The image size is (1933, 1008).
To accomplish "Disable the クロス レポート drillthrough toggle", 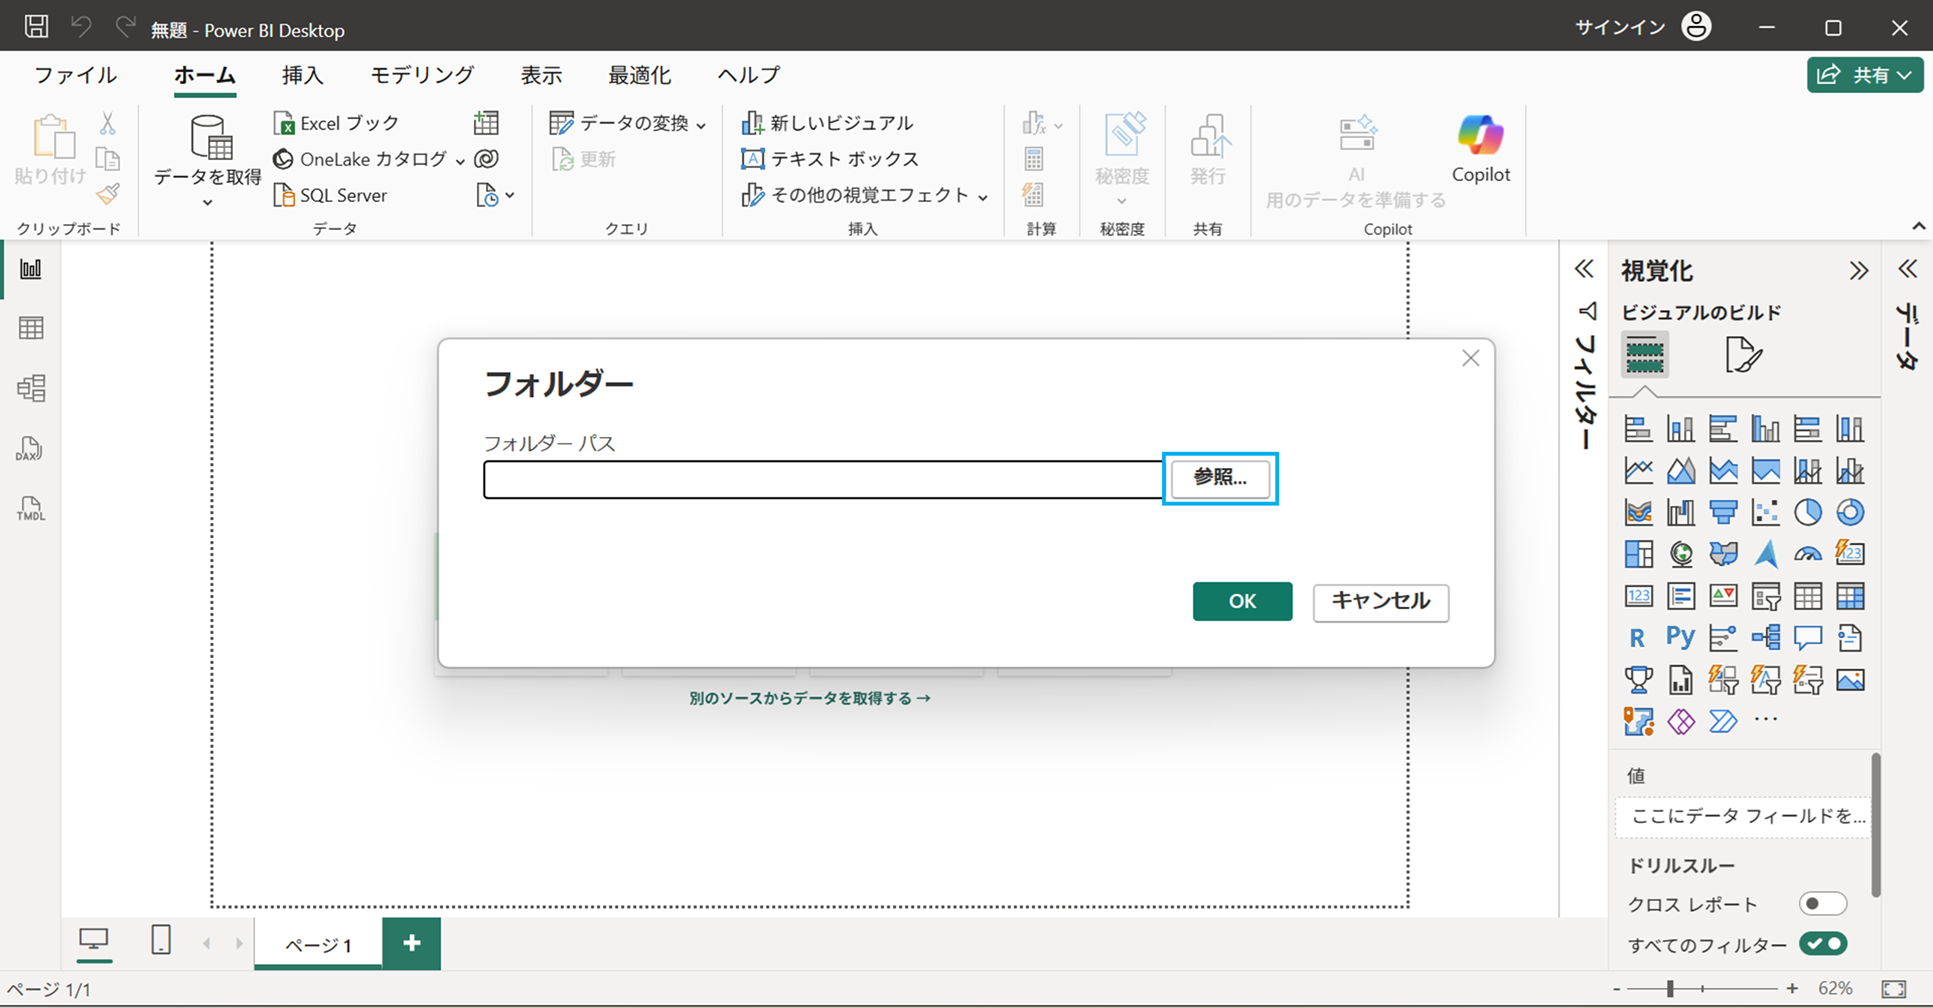I will tap(1822, 903).
